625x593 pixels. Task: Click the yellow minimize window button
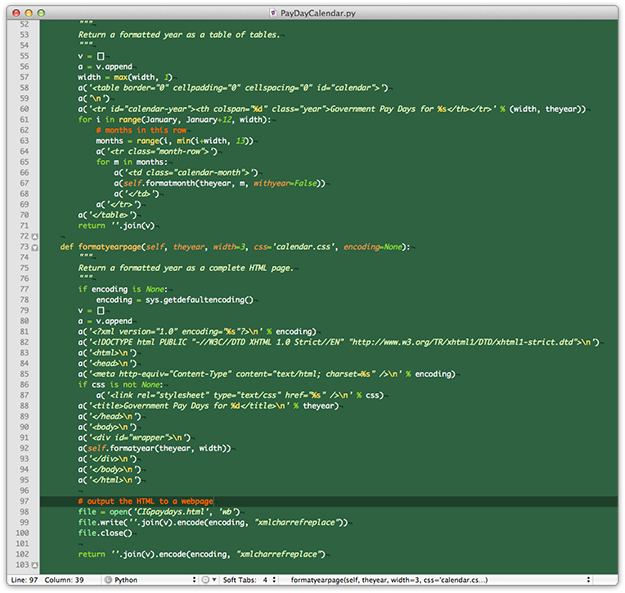point(29,13)
